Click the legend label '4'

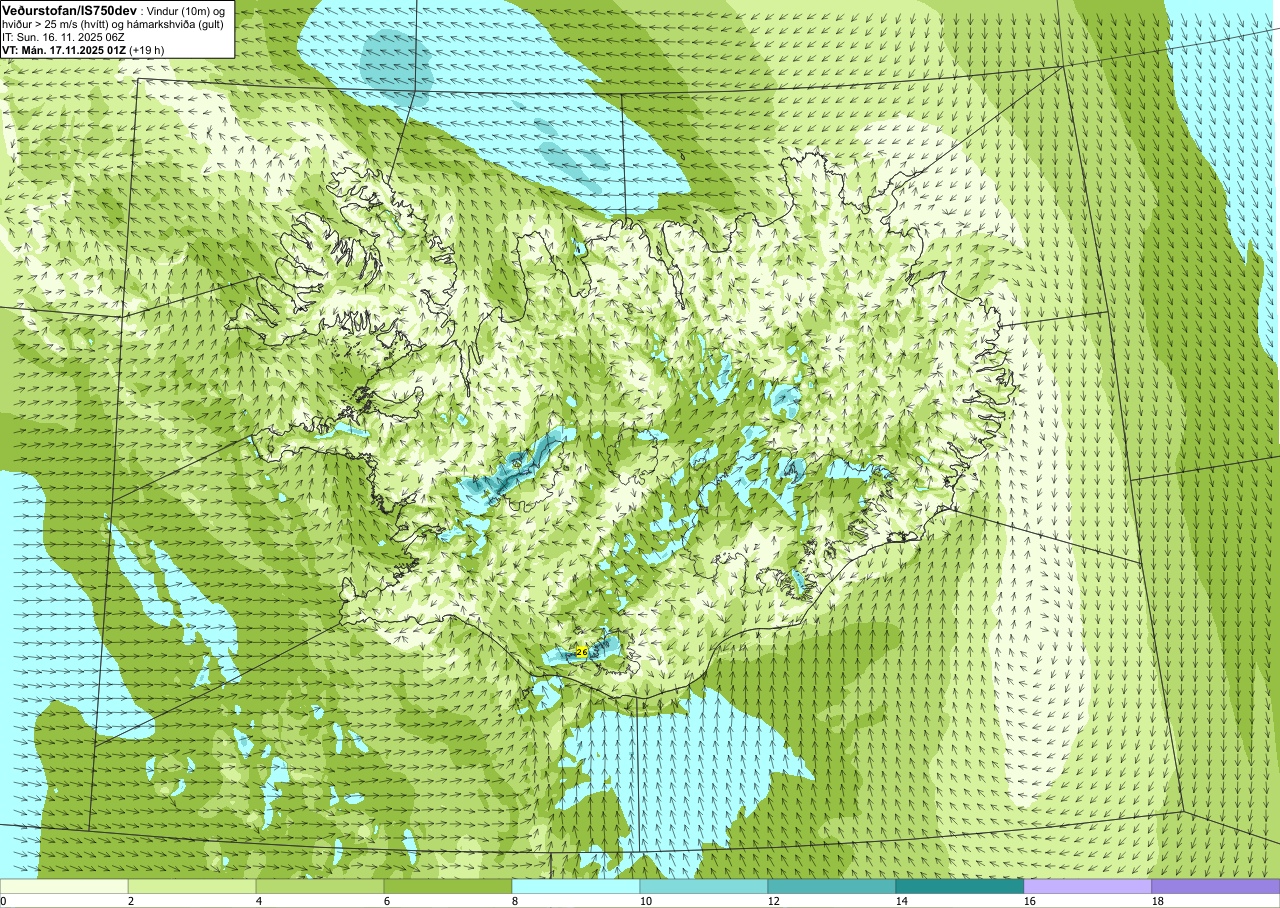coord(259,901)
